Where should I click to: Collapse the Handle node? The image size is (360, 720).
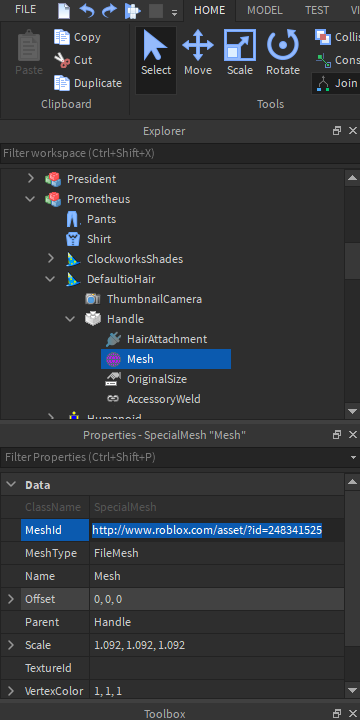(70, 319)
